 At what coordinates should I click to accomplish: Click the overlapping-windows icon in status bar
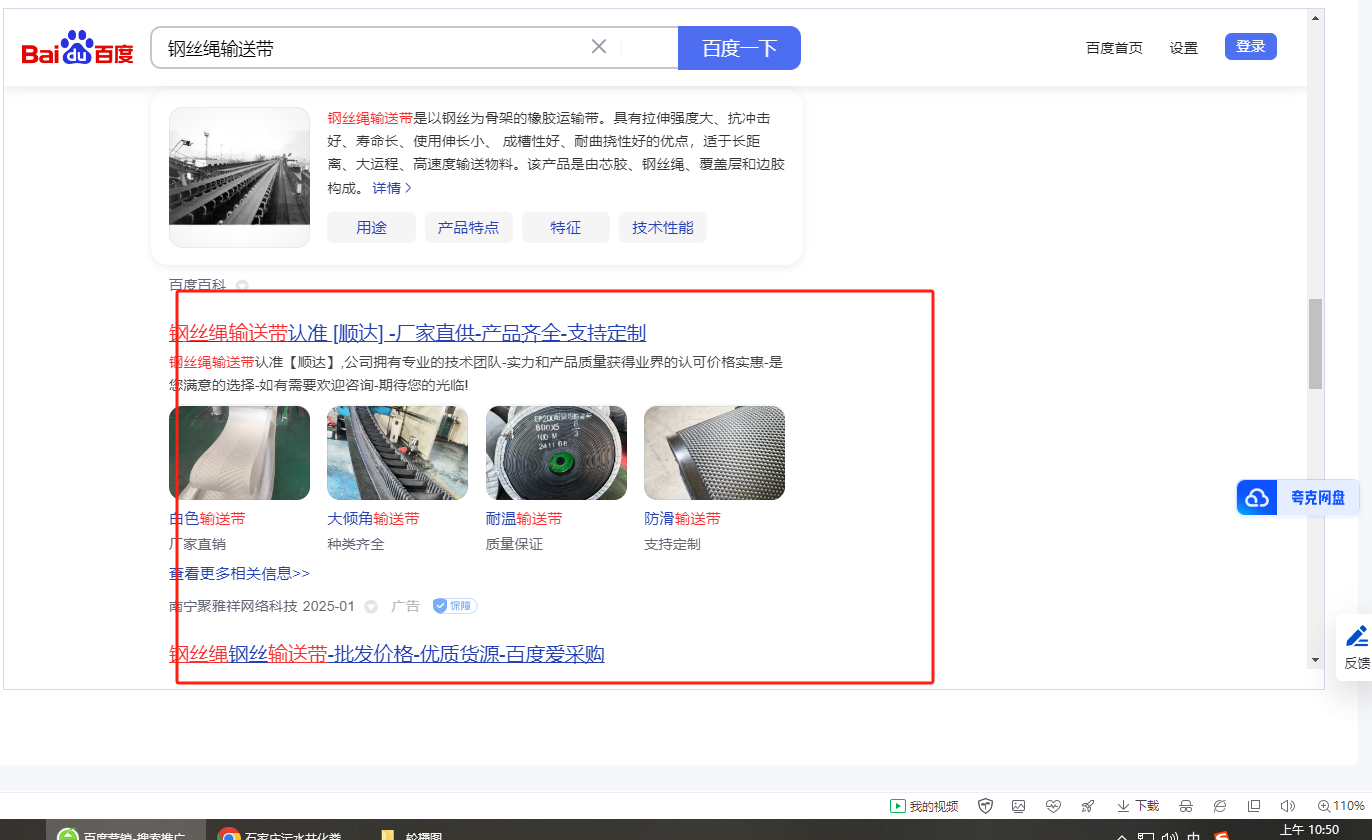click(x=1254, y=806)
